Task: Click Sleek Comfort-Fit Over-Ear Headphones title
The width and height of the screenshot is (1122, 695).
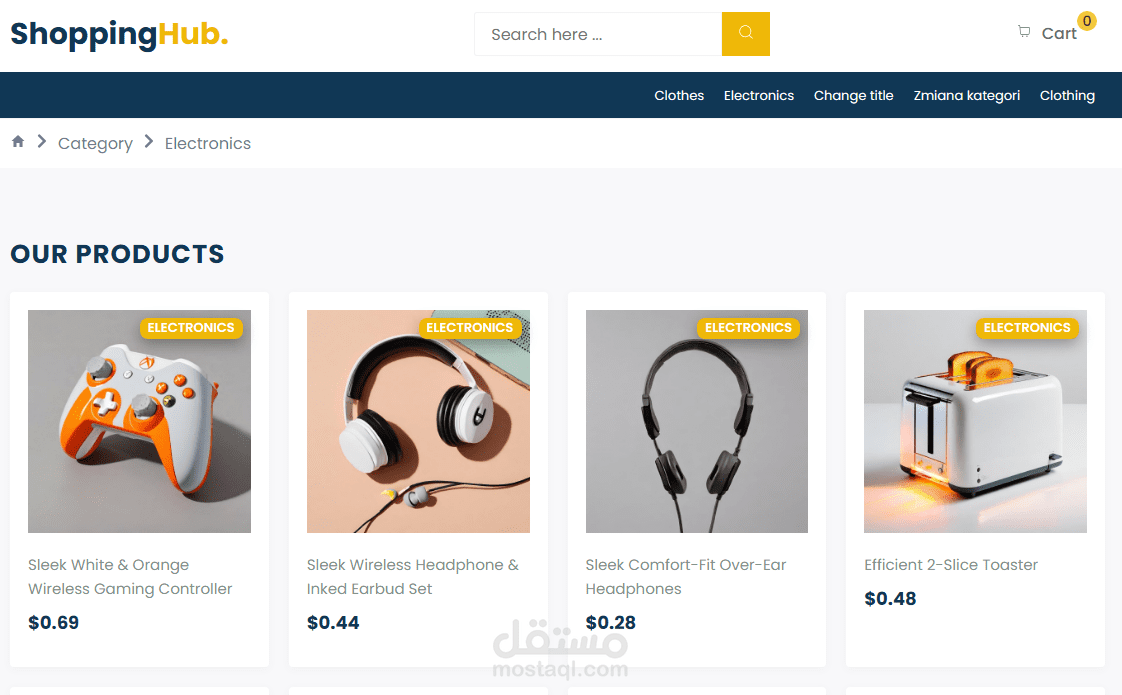Action: [x=686, y=577]
